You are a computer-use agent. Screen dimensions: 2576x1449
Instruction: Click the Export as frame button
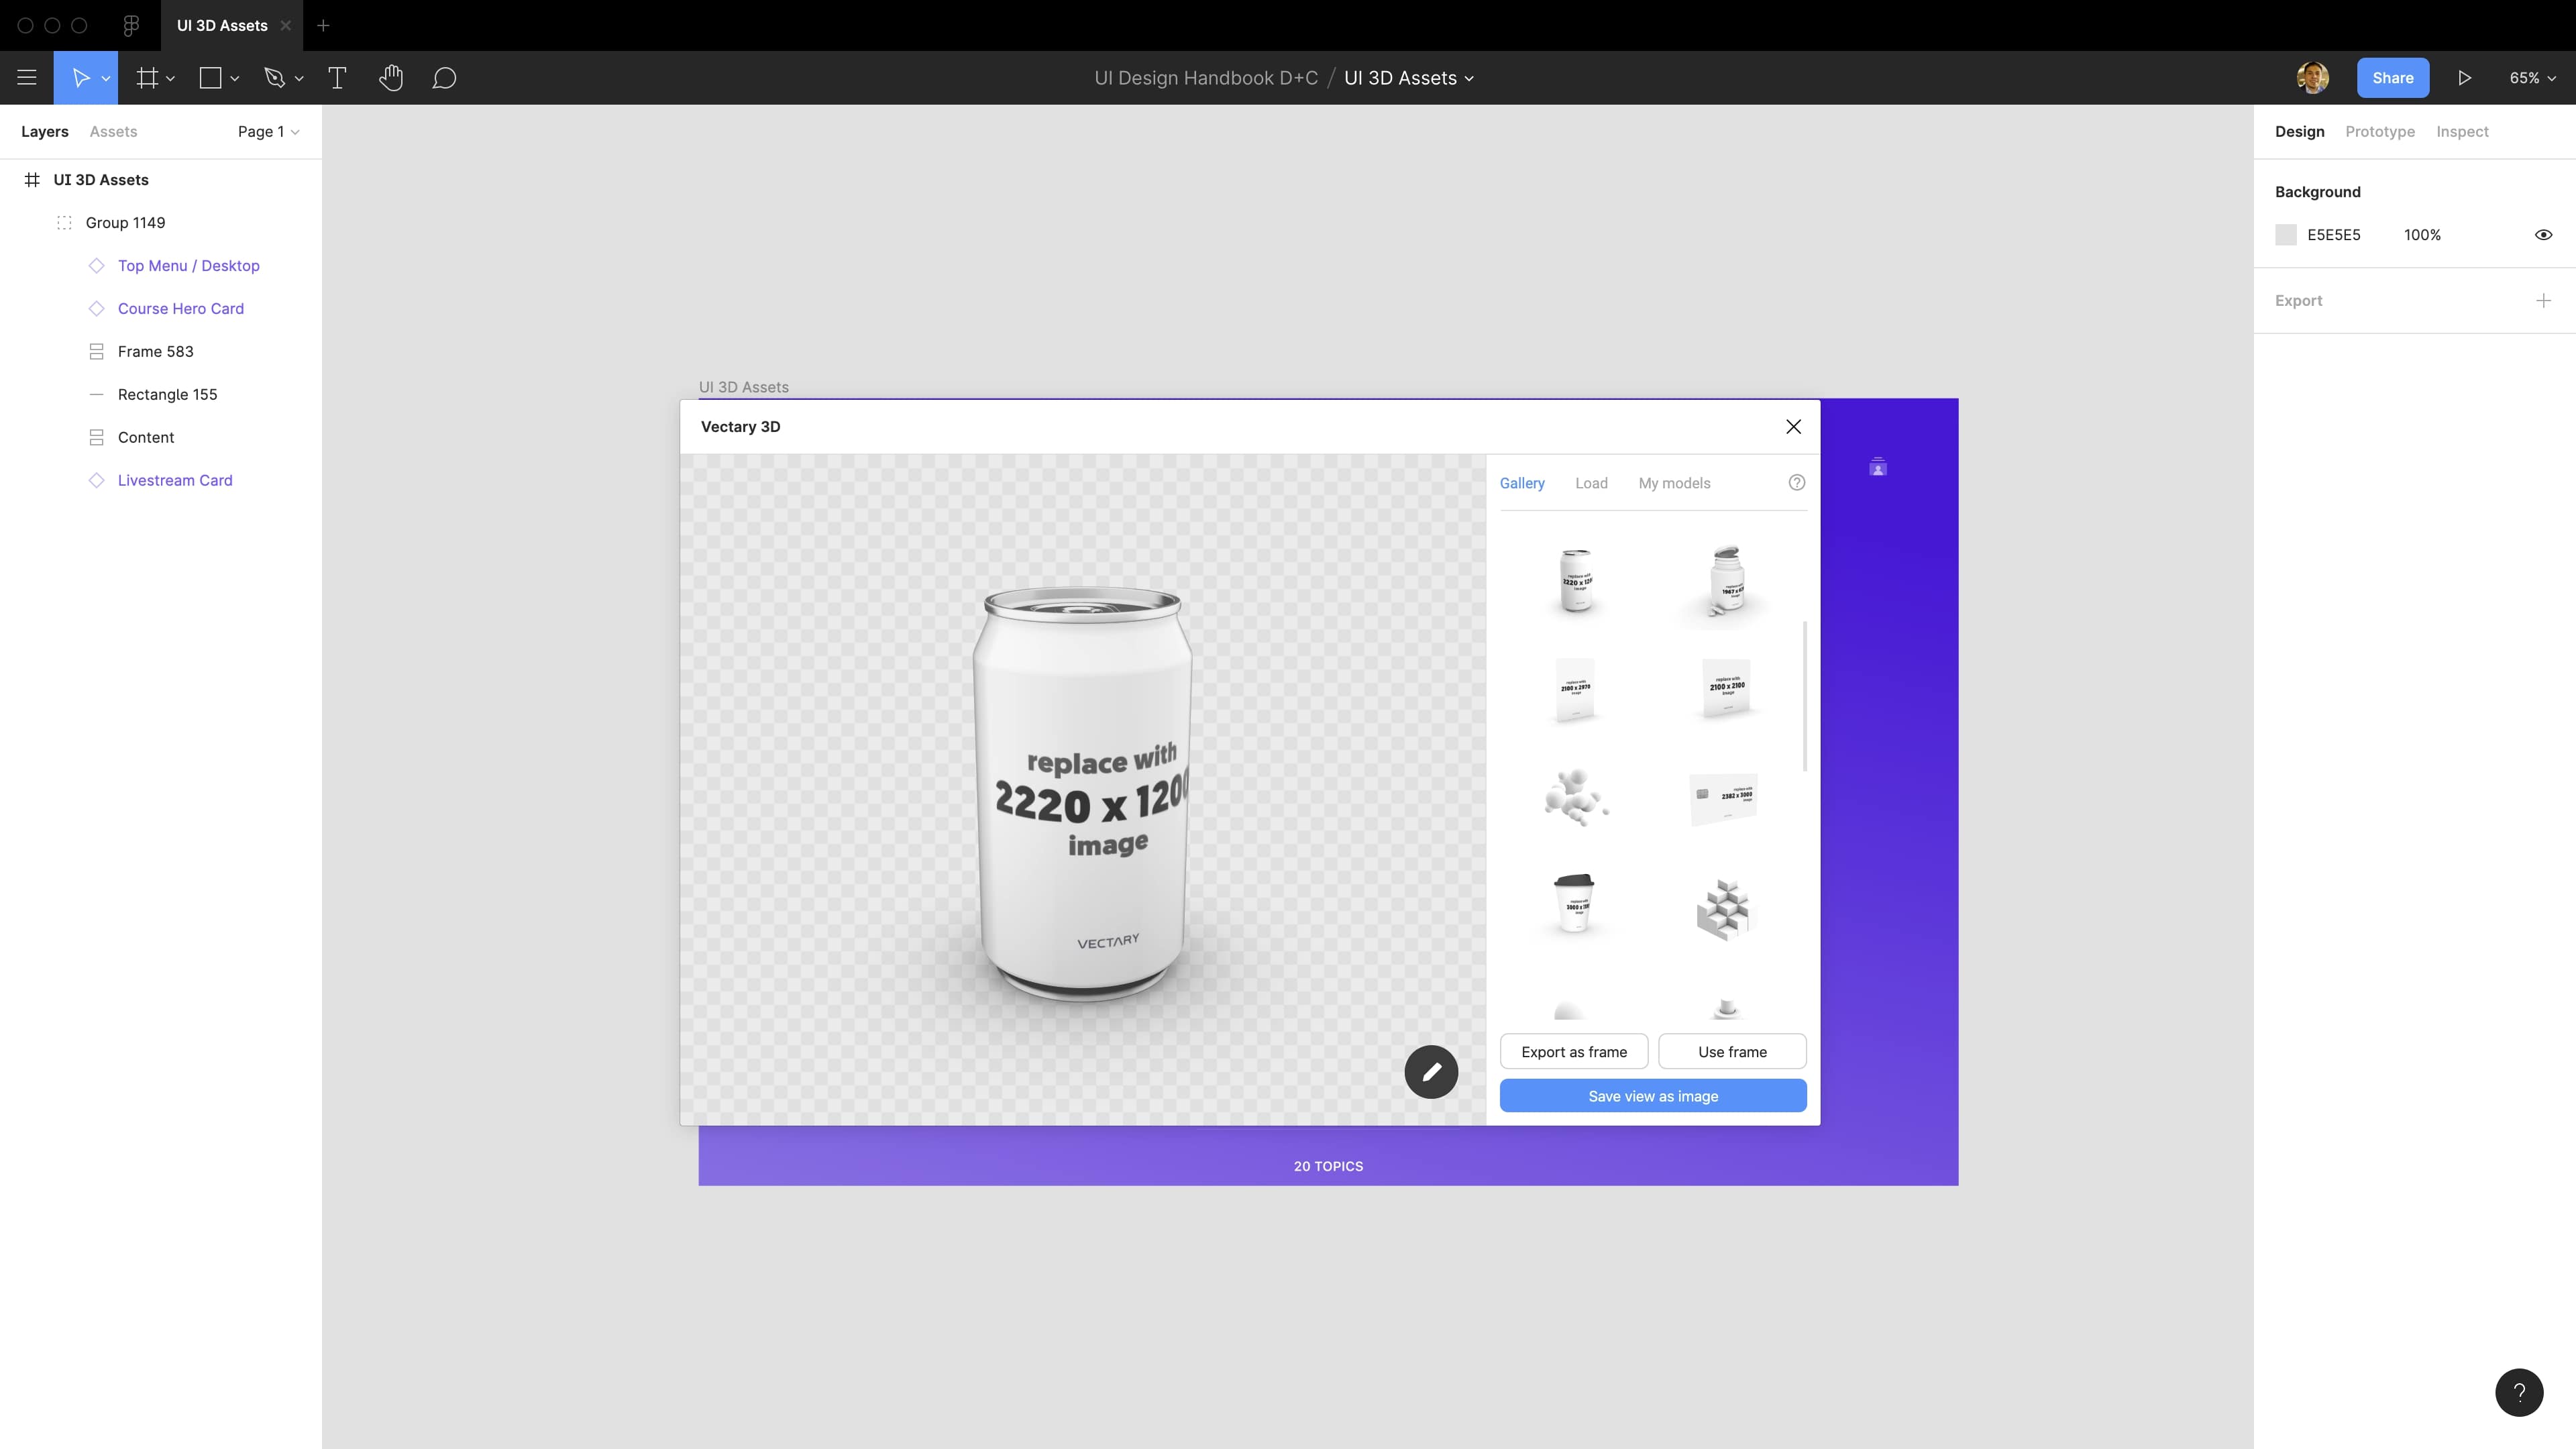tap(1573, 1051)
